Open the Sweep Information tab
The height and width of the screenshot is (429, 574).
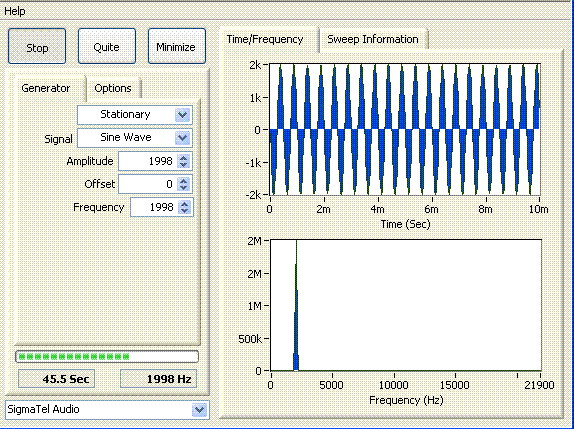point(373,39)
